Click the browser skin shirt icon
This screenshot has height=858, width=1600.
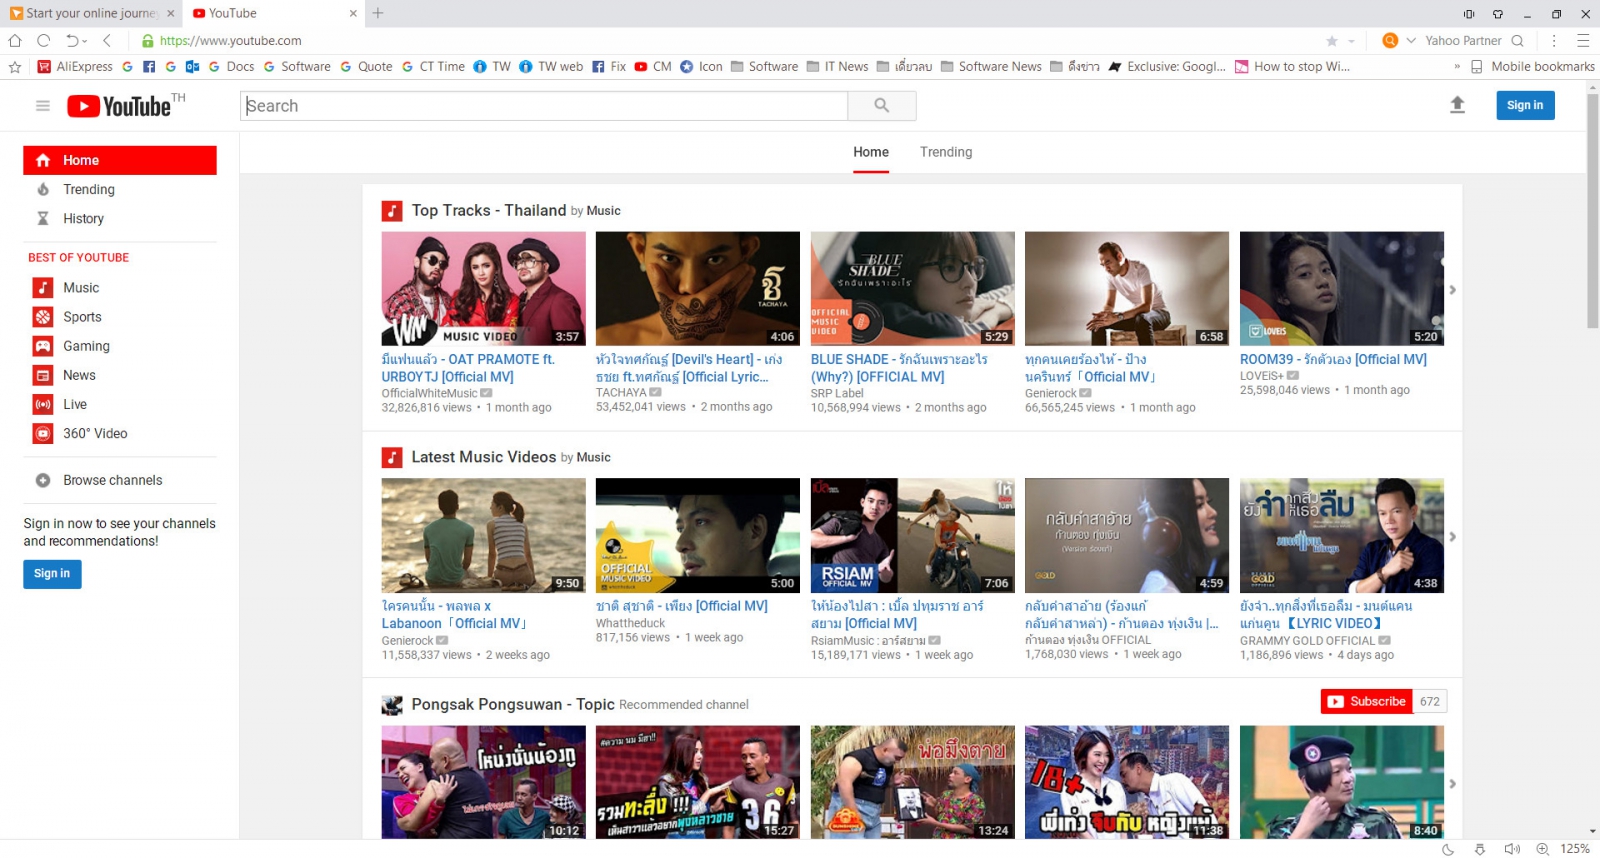pyautogui.click(x=1498, y=14)
